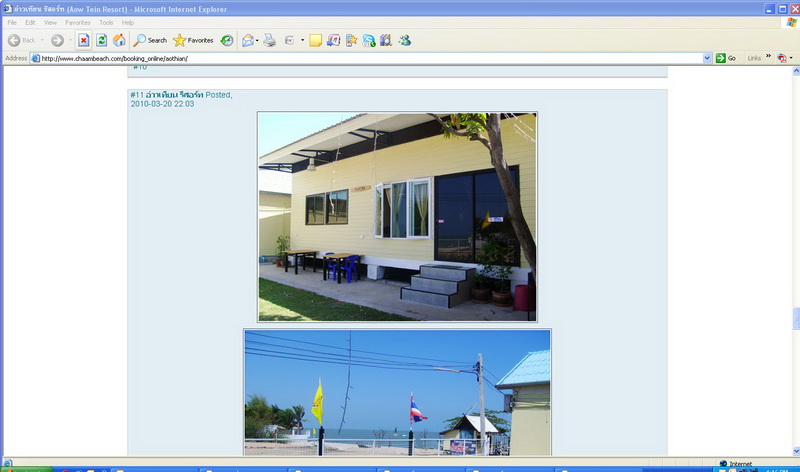This screenshot has width=800, height=472.
Task: Click the yellow house resort photo
Action: tap(397, 217)
